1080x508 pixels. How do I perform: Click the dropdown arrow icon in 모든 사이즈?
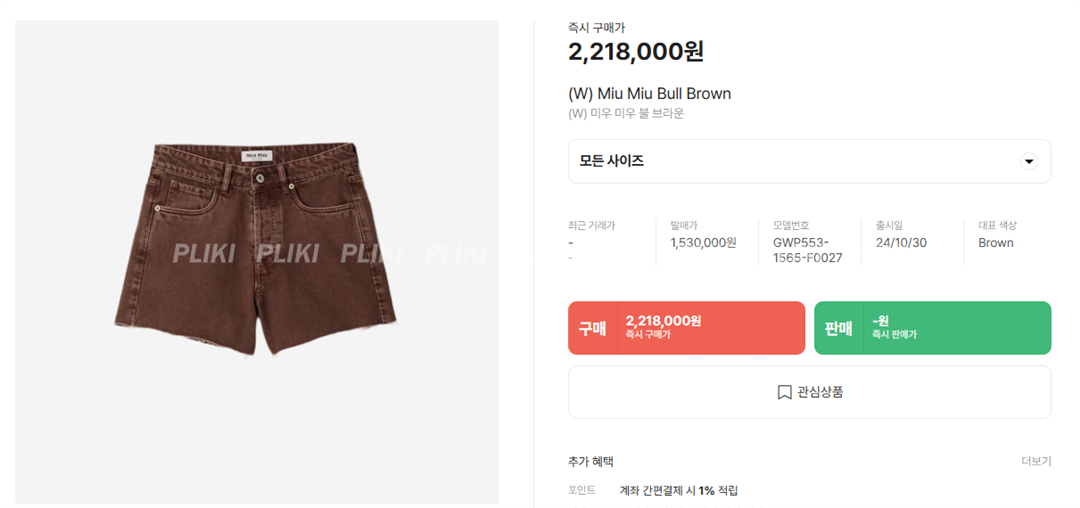pyautogui.click(x=1029, y=162)
